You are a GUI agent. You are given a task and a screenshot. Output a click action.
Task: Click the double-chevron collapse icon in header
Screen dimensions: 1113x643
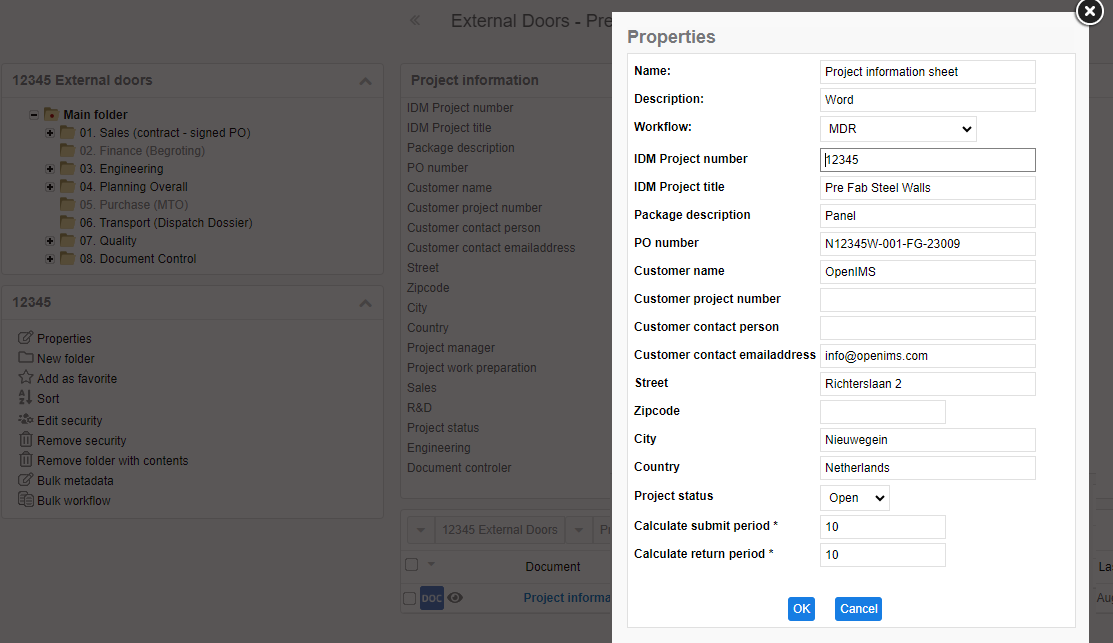(415, 21)
